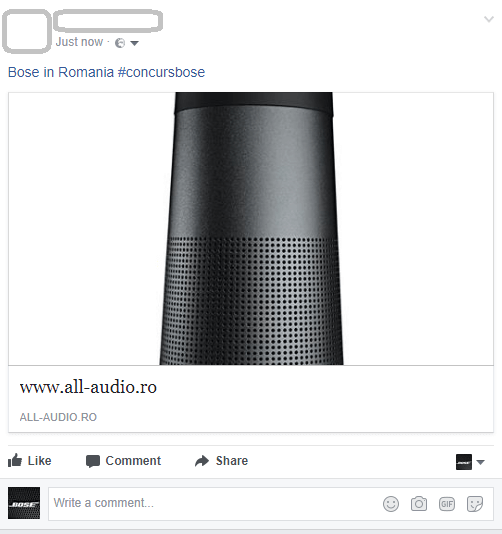
Task: Click the Share text label
Action: [232, 461]
